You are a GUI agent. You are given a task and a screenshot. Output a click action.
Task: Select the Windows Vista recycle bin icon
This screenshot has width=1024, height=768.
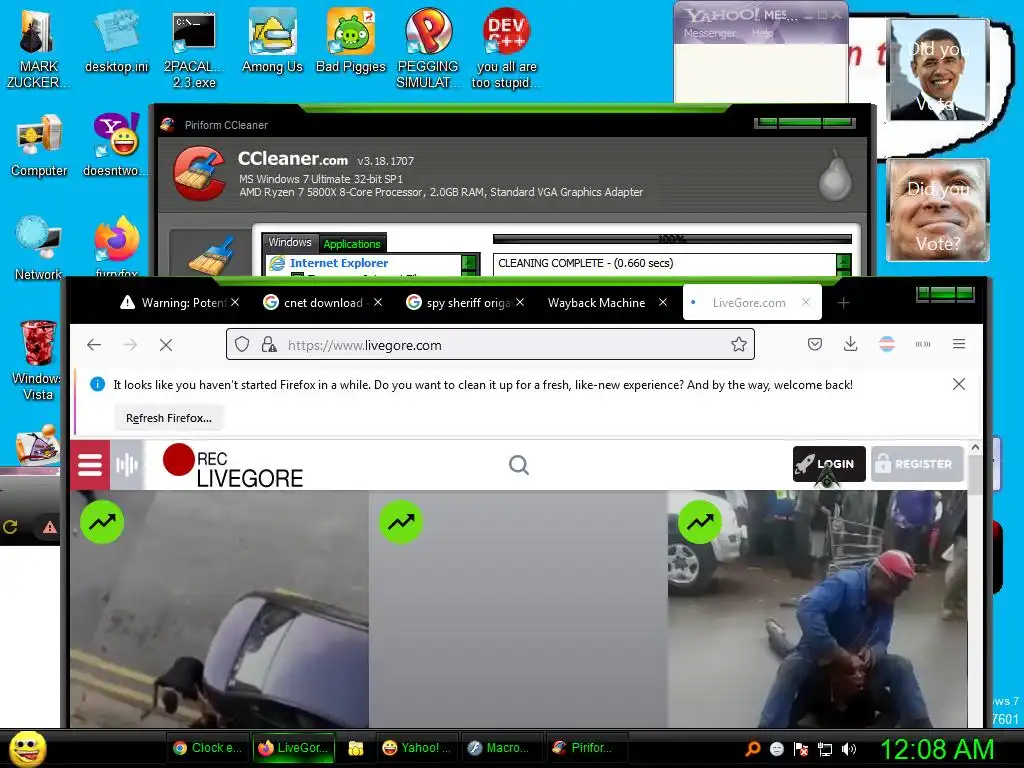tap(37, 360)
